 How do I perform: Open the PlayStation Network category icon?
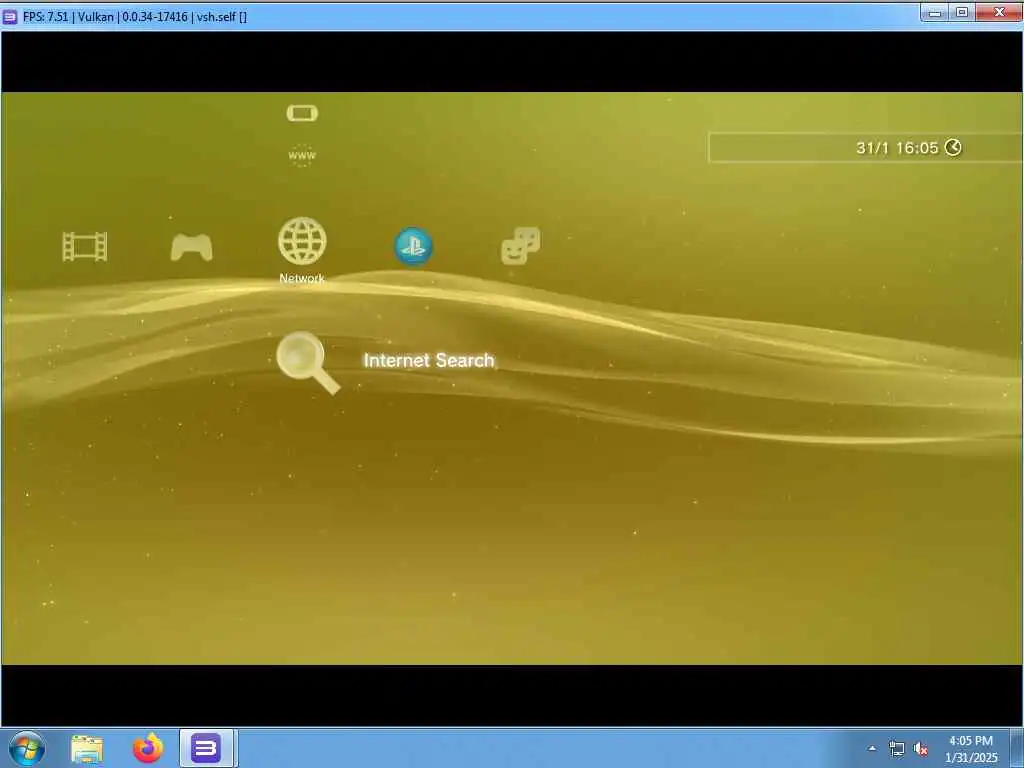click(x=413, y=246)
